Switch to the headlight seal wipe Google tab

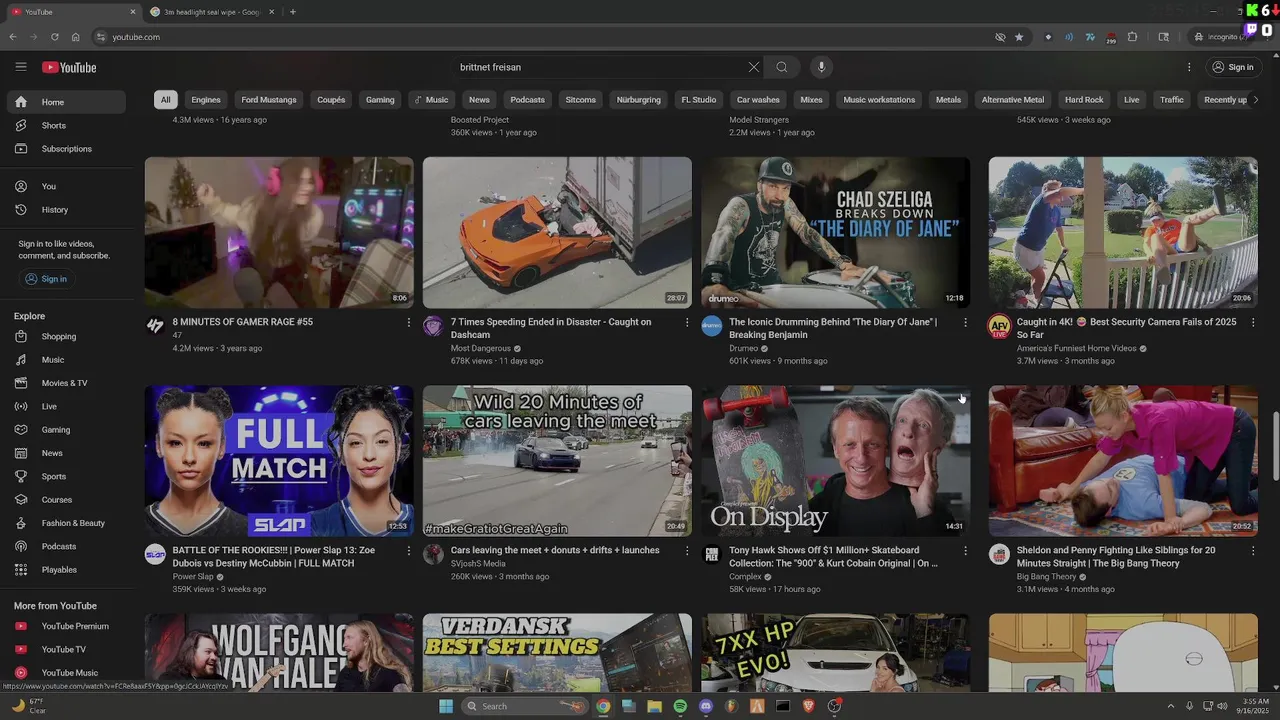point(211,12)
